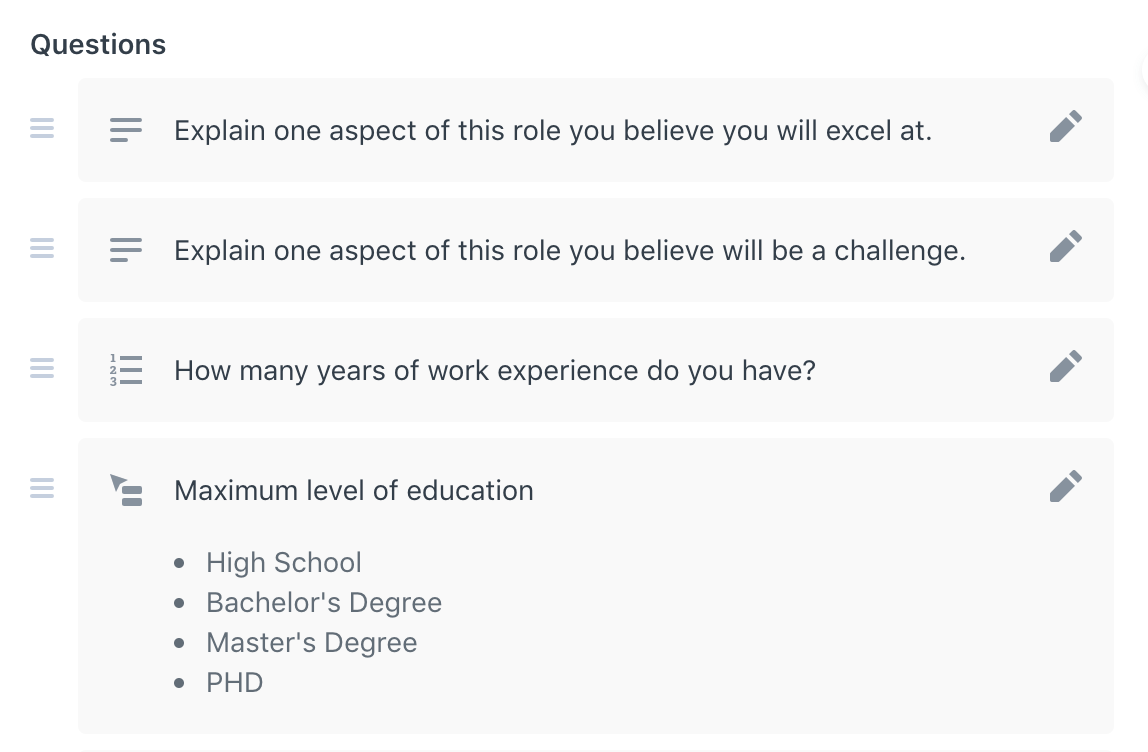Select the PHD option

click(x=234, y=682)
